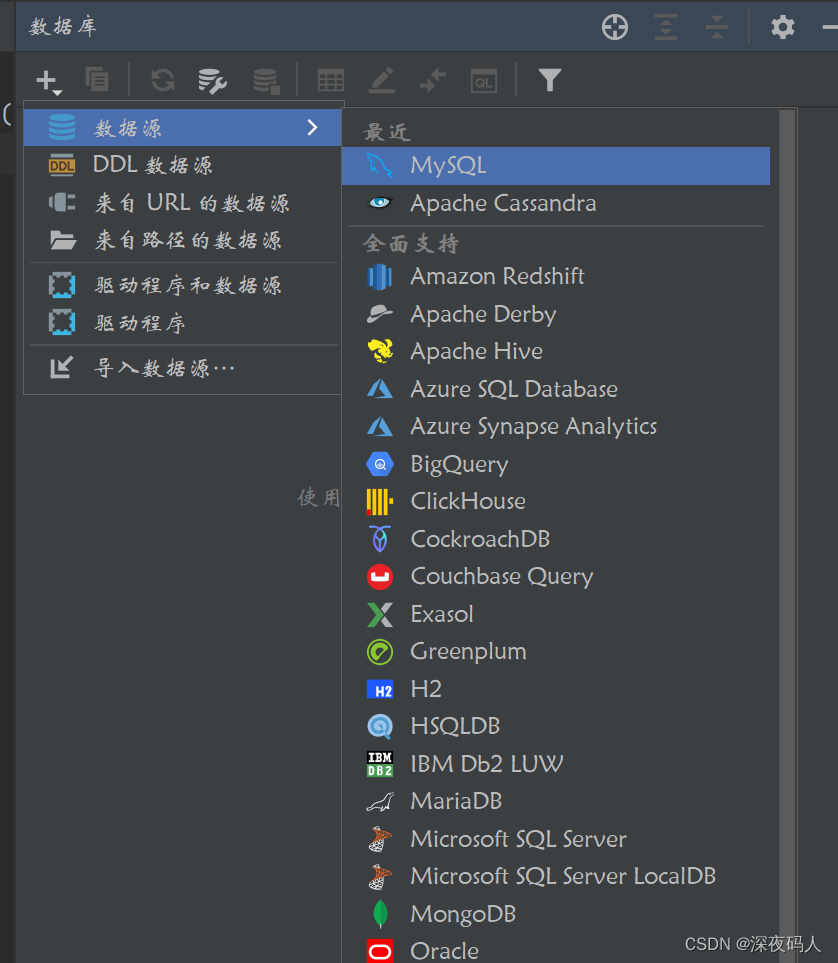Click the Expand All icon in header
This screenshot has width=838, height=963.
(x=665, y=27)
